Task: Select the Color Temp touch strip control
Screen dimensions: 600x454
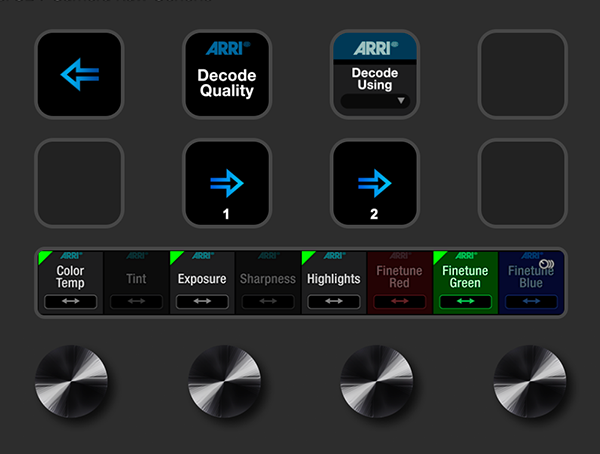Action: pyautogui.click(x=70, y=283)
